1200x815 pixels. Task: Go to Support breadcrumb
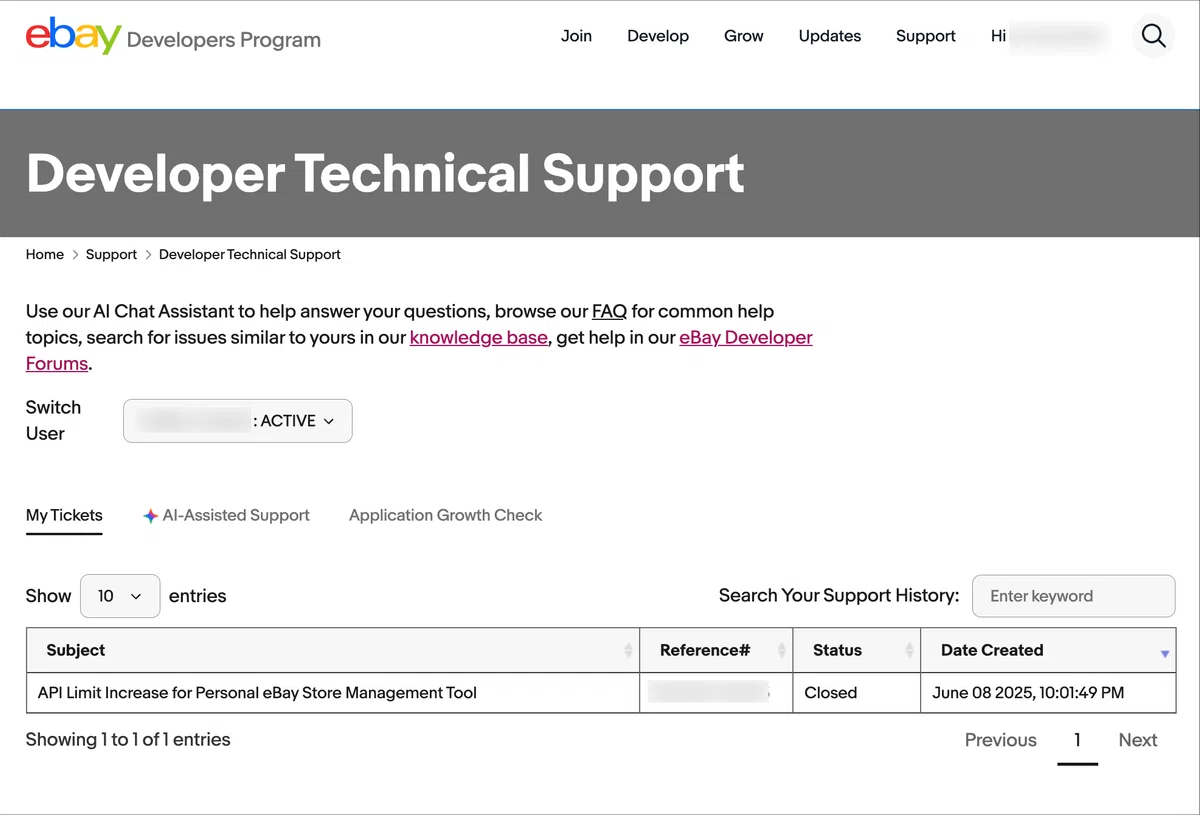[x=111, y=255]
